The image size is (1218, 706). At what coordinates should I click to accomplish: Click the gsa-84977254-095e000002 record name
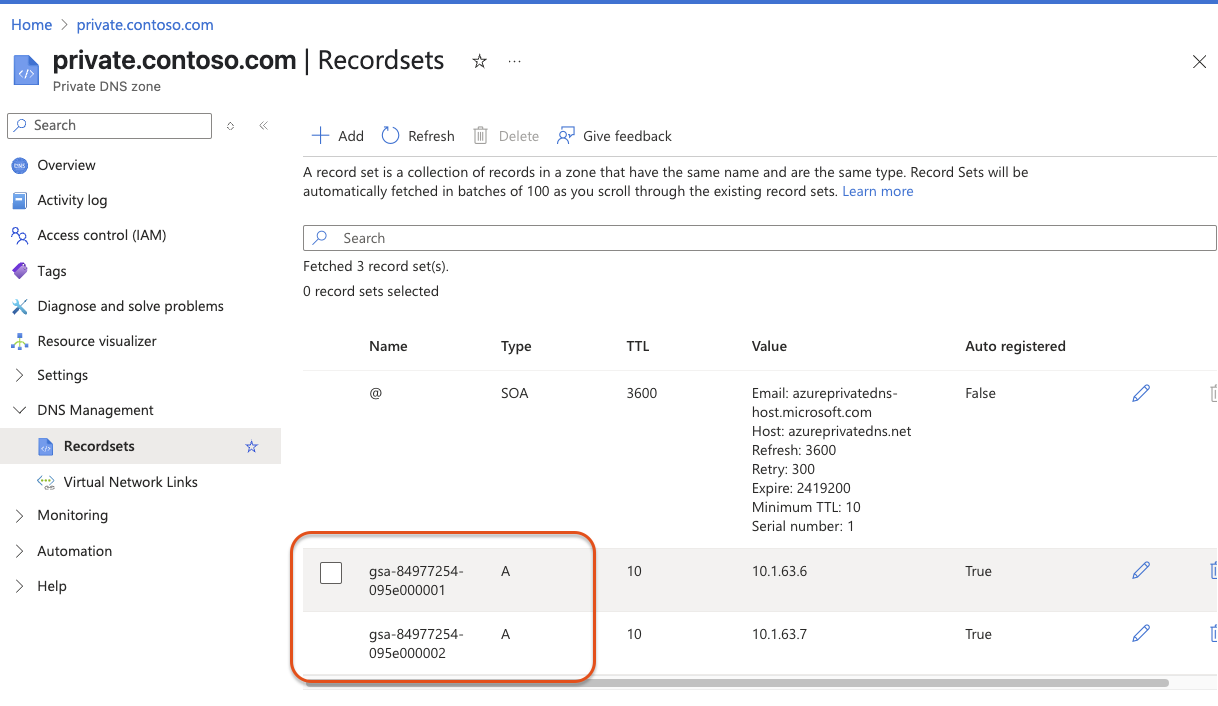pos(416,644)
